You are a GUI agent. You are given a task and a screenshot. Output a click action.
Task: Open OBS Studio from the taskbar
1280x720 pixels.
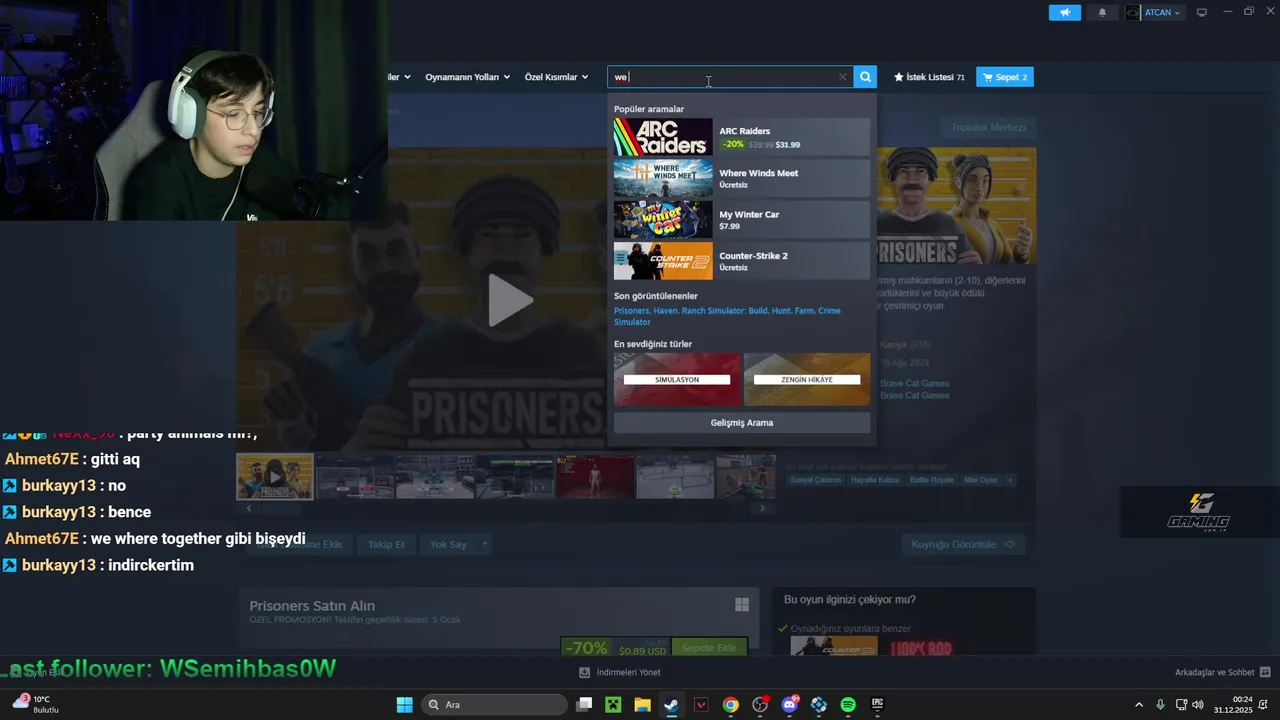click(760, 705)
